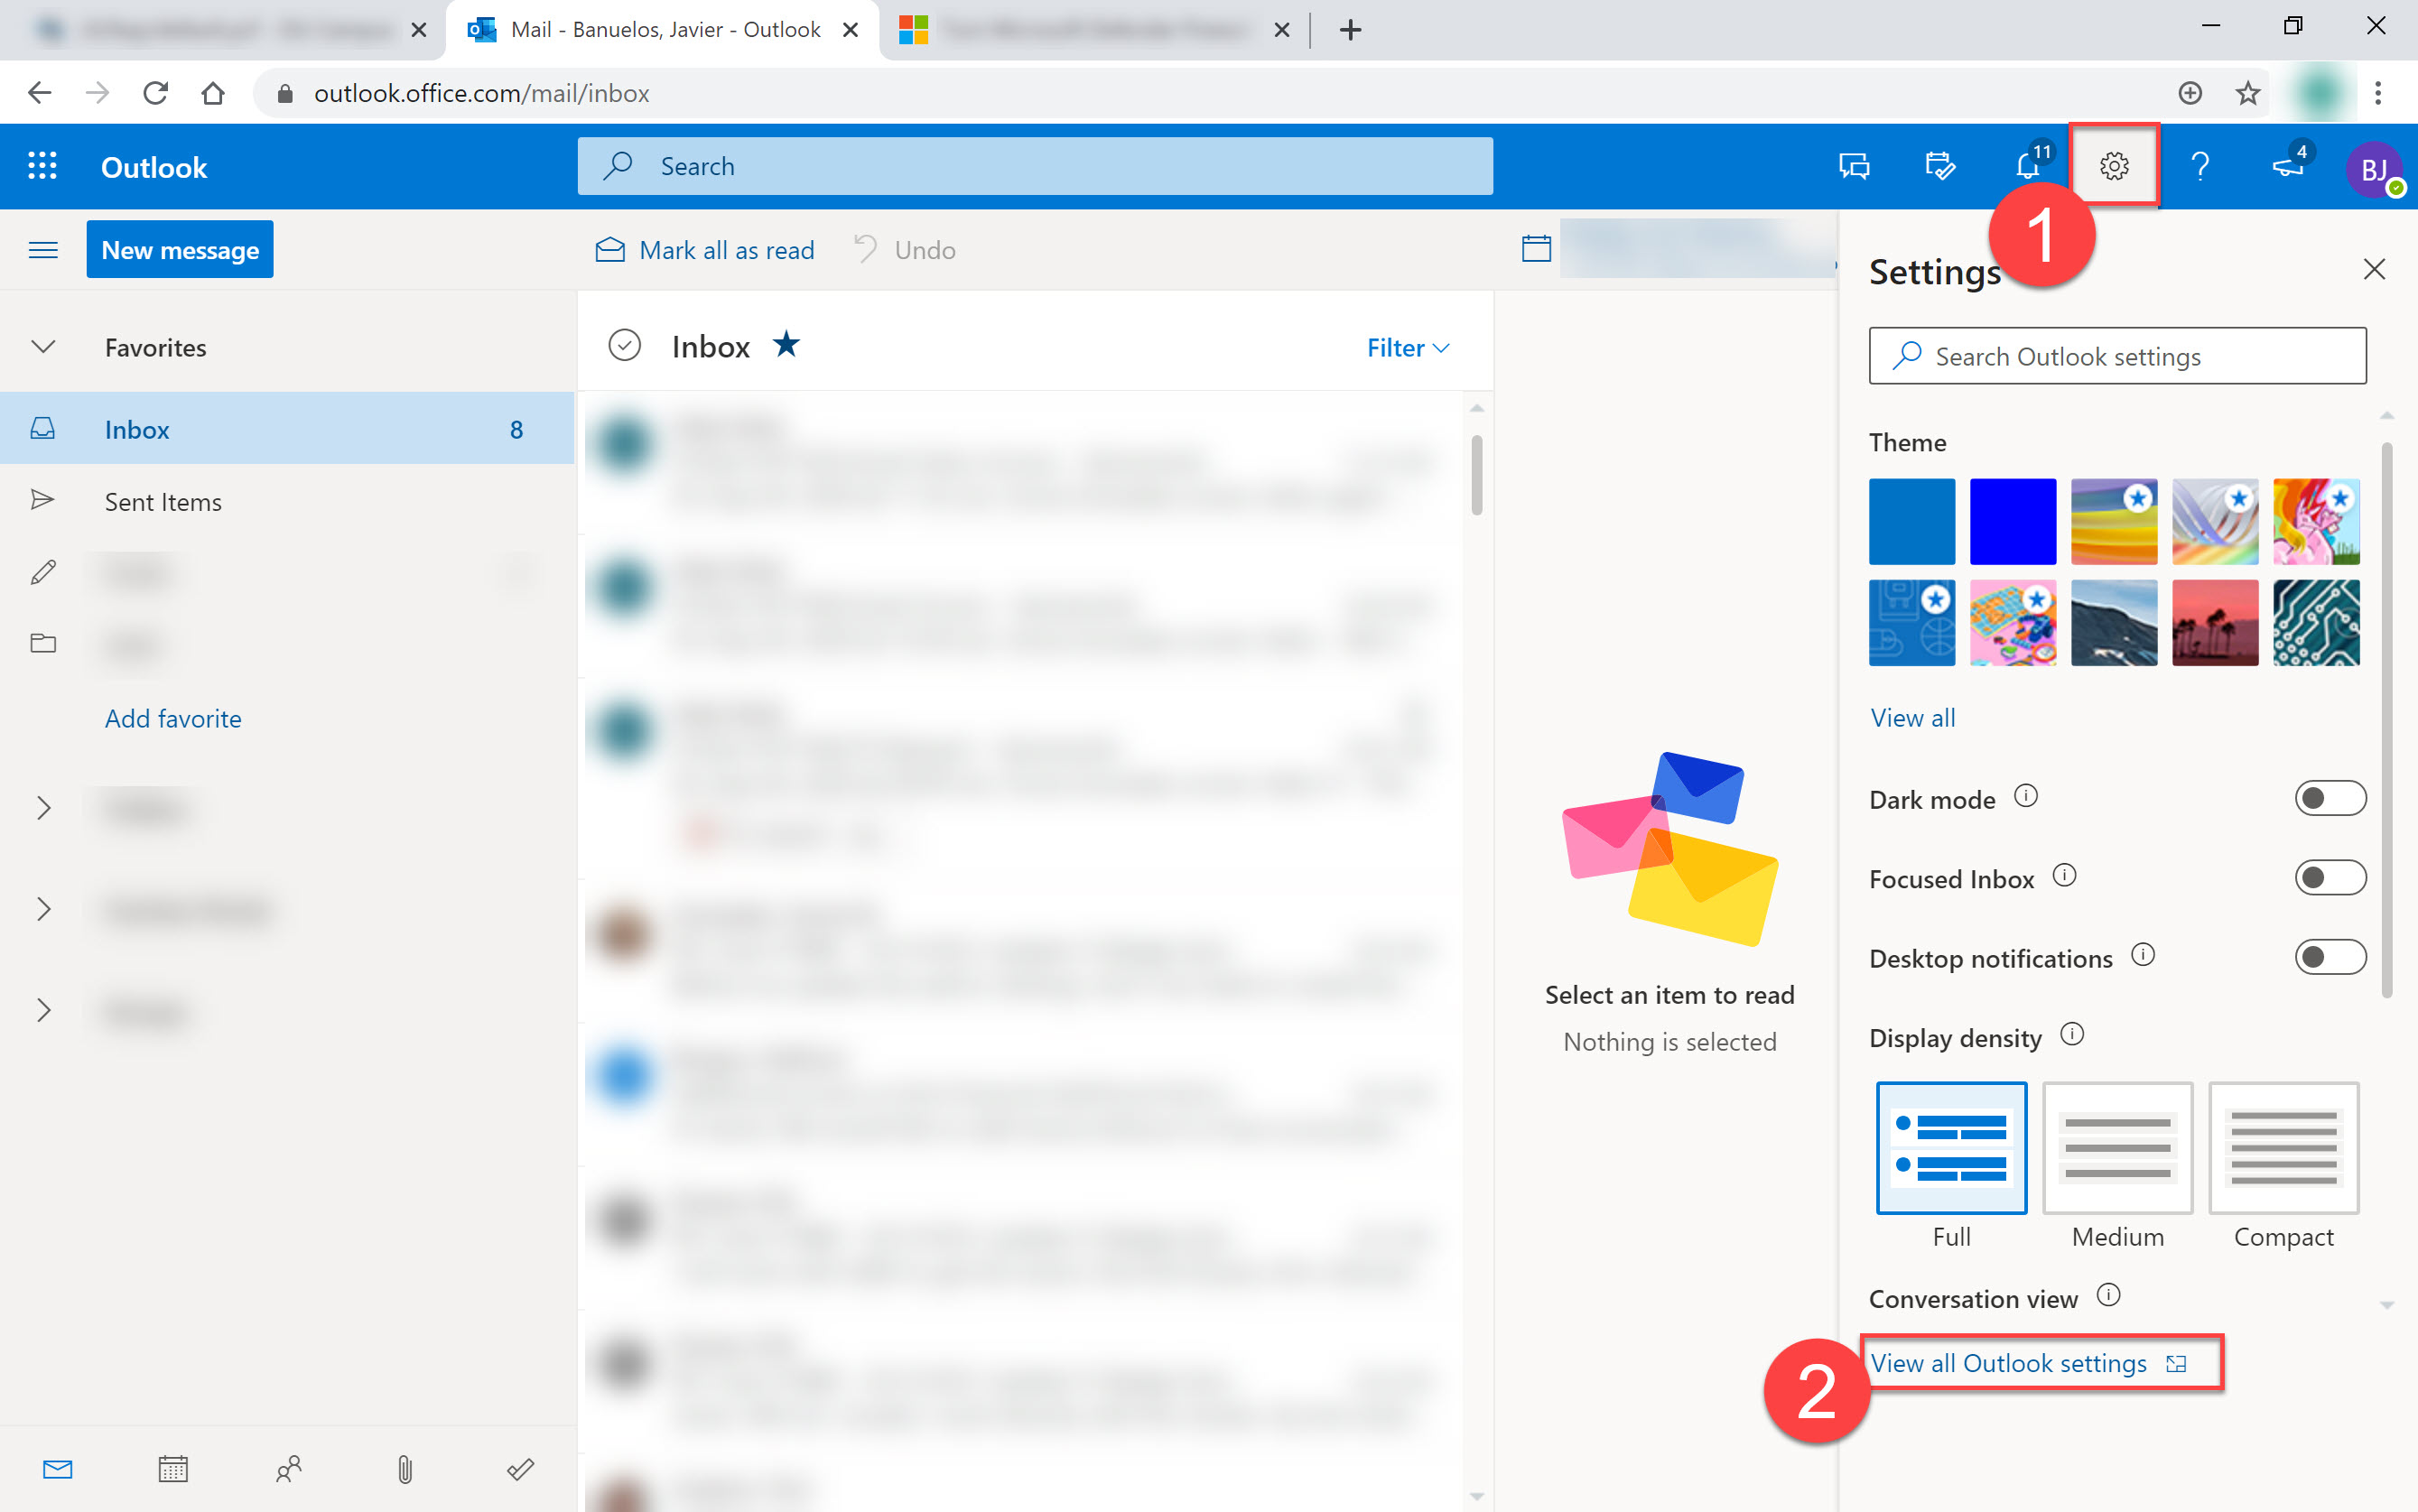Click the Desktop notifications info icon
The width and height of the screenshot is (2418, 1512).
2143,955
